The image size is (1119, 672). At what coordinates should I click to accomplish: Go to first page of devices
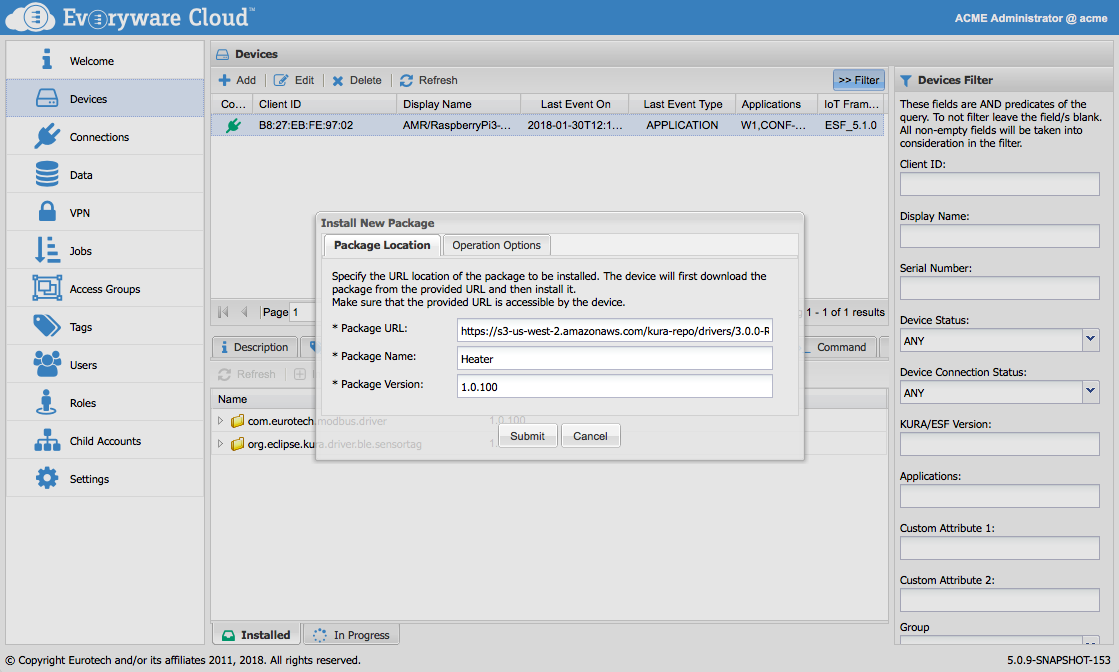pyautogui.click(x=223, y=312)
